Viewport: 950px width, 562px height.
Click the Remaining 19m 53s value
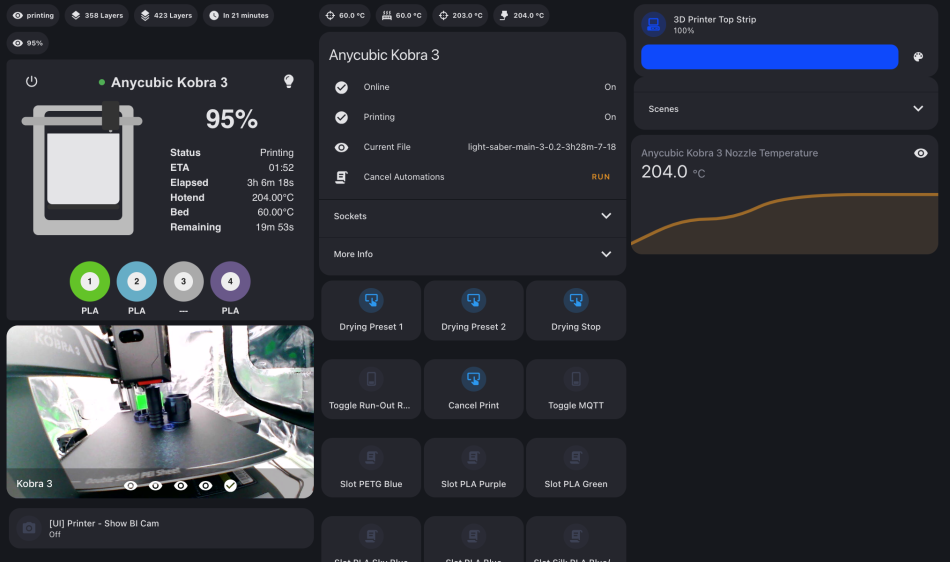click(x=274, y=227)
